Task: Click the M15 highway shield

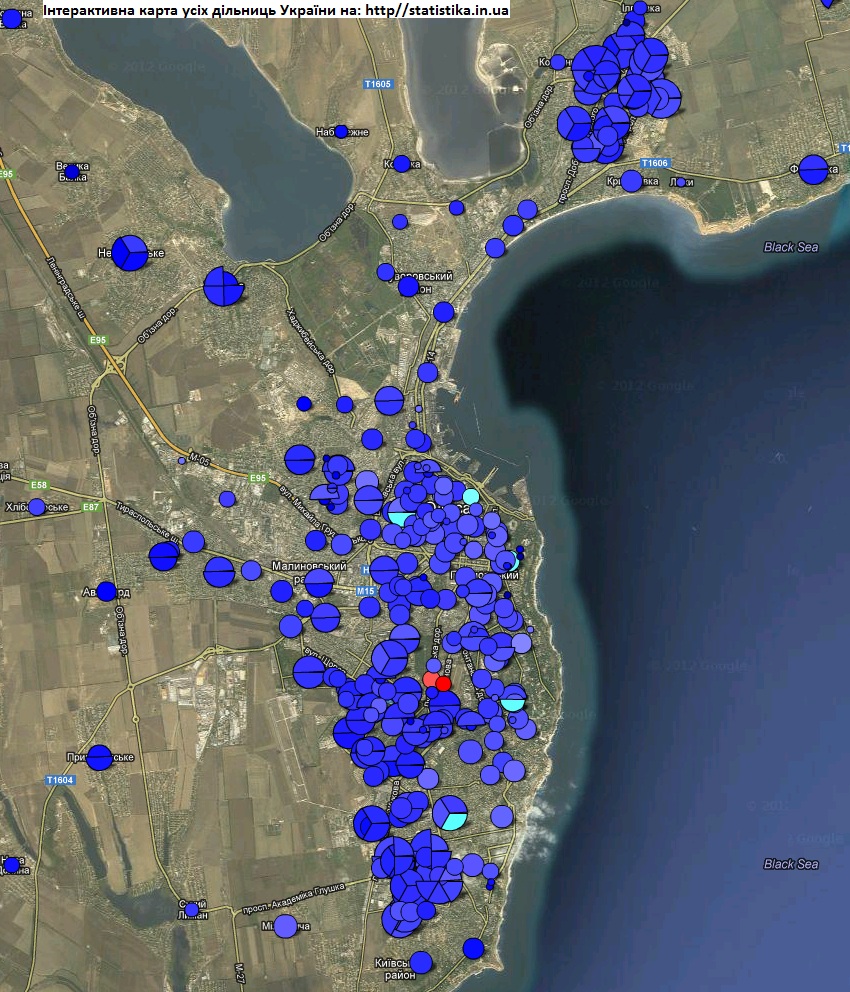Action: click(366, 591)
